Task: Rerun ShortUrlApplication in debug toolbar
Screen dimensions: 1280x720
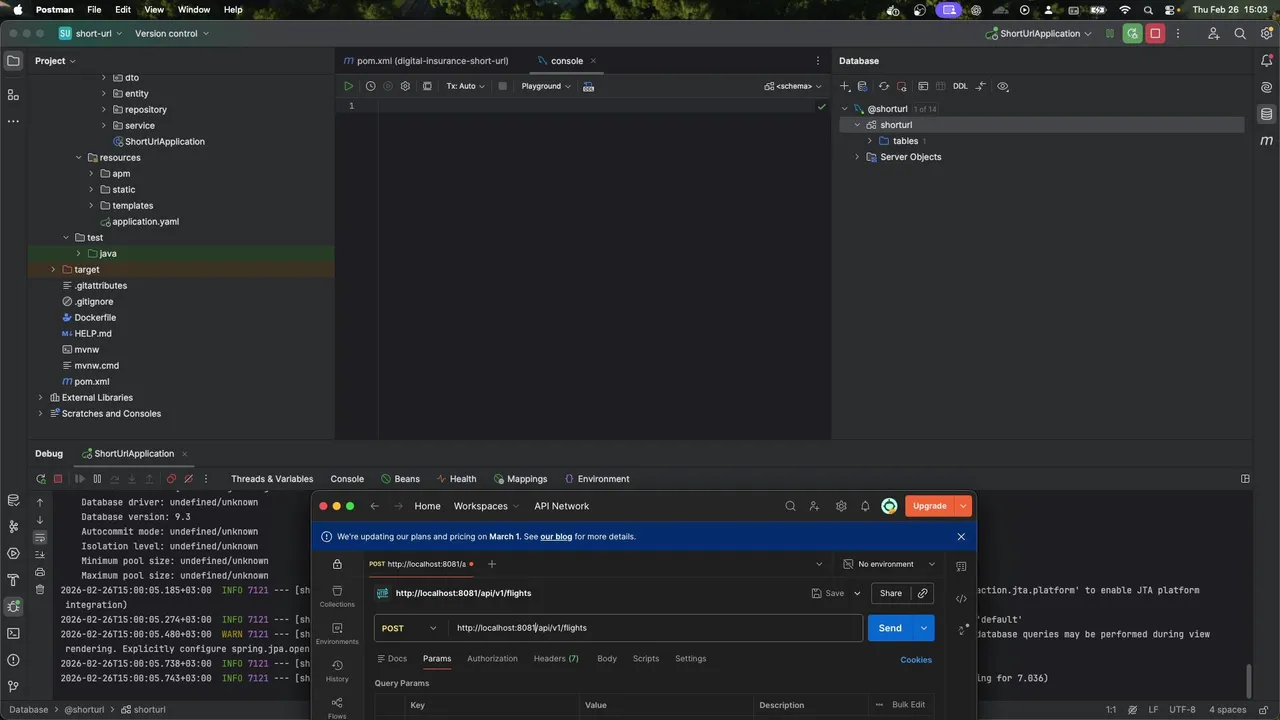Action: [x=41, y=479]
